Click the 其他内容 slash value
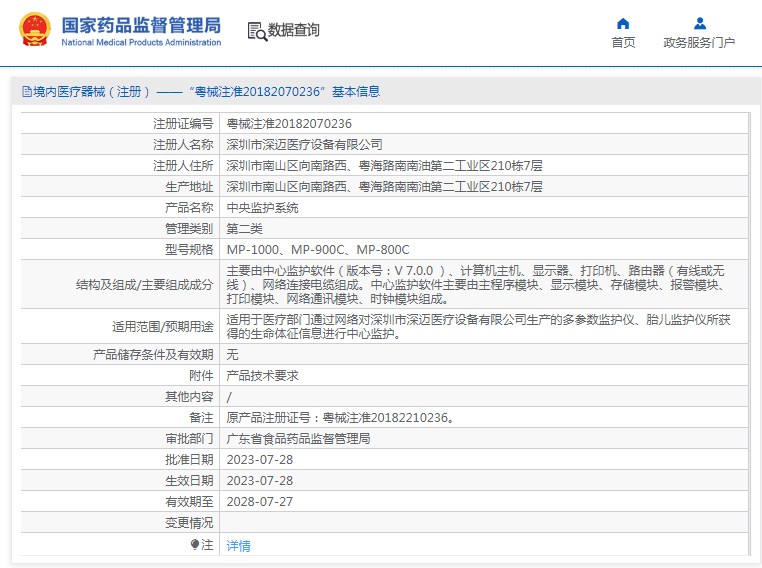Image resolution: width=762 pixels, height=568 pixels. [x=229, y=397]
